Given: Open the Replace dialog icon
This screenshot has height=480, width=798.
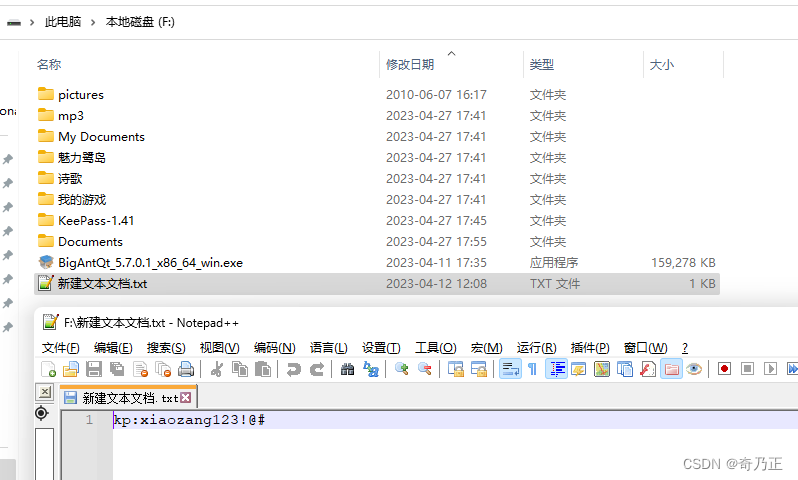Looking at the screenshot, I should click(370, 369).
